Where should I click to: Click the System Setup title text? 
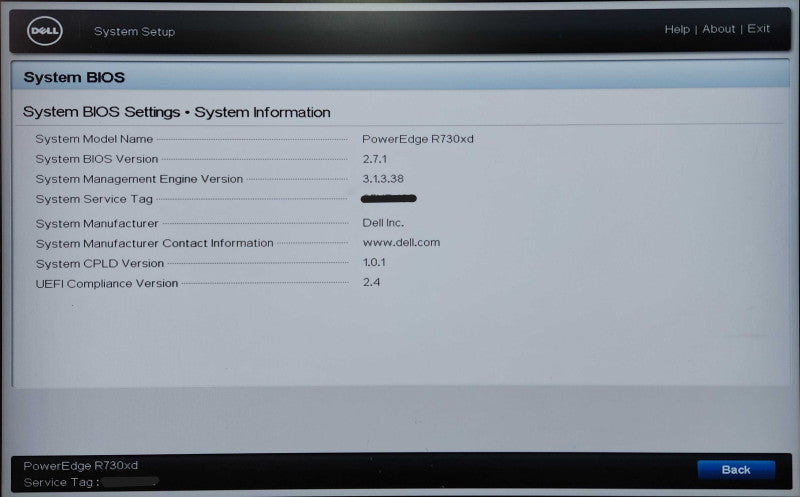point(134,32)
